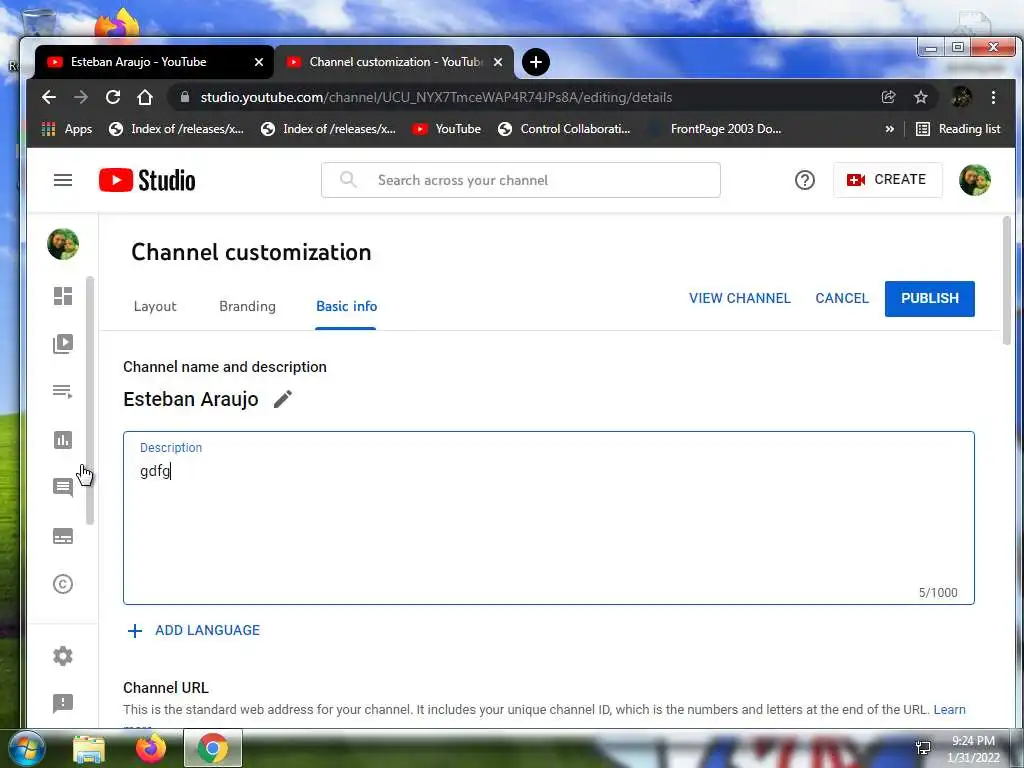Open the first Index of /releases bookmark

[x=176, y=129]
